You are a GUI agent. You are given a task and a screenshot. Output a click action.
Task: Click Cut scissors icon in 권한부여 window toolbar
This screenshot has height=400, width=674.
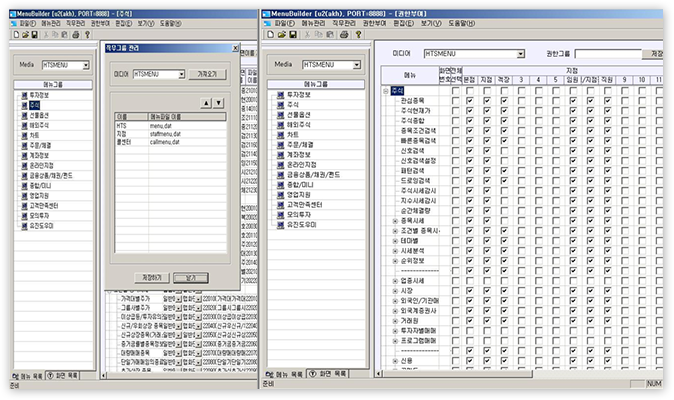tap(307, 34)
